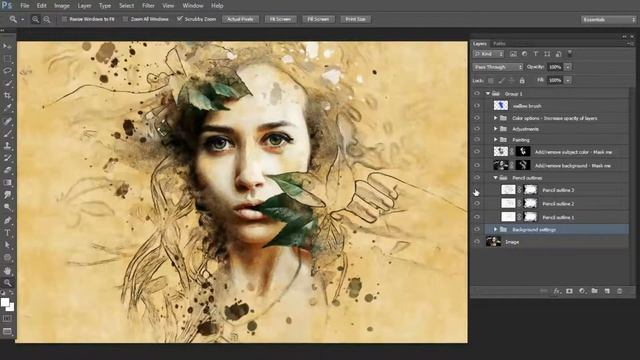Select the Eraser tool

pyautogui.click(x=7, y=170)
